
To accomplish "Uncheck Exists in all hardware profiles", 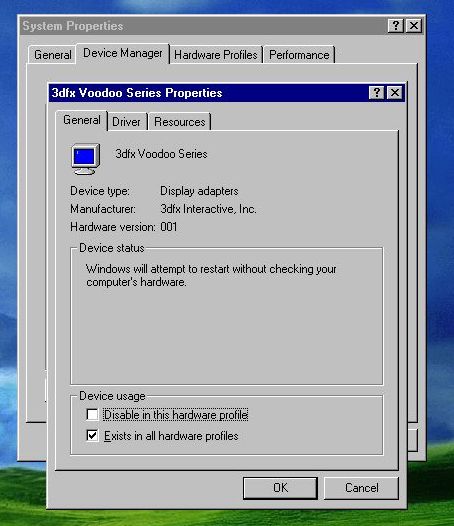I will 92,436.
